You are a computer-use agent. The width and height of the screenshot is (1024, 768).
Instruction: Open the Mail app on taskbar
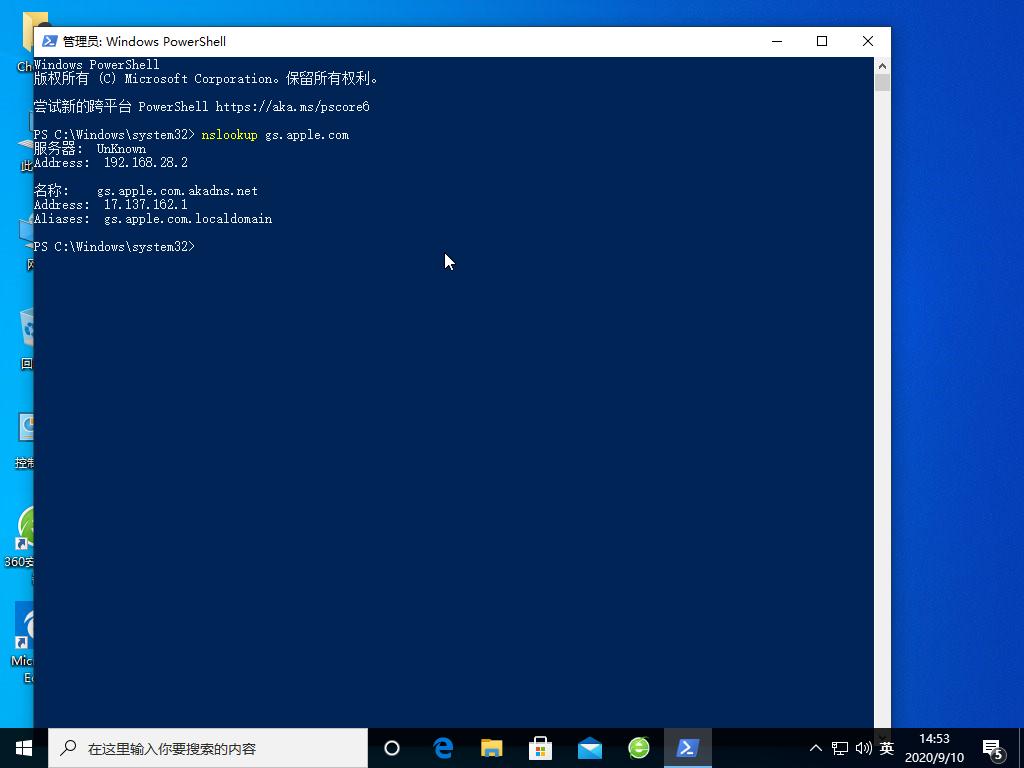(590, 748)
